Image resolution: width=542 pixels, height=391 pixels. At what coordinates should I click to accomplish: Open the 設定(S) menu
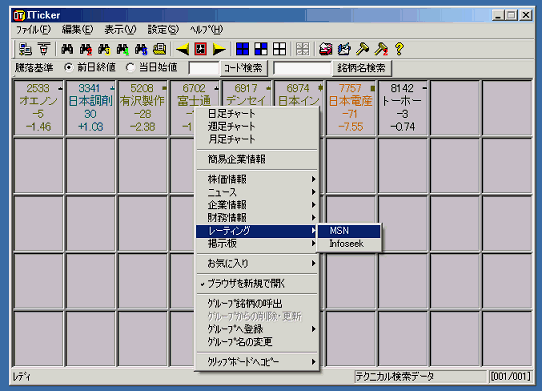163,30
